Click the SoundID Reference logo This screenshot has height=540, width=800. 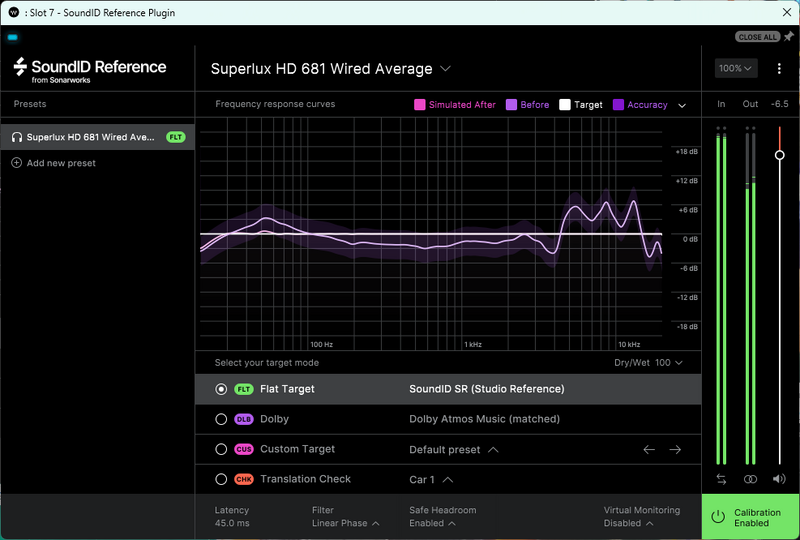[90, 70]
